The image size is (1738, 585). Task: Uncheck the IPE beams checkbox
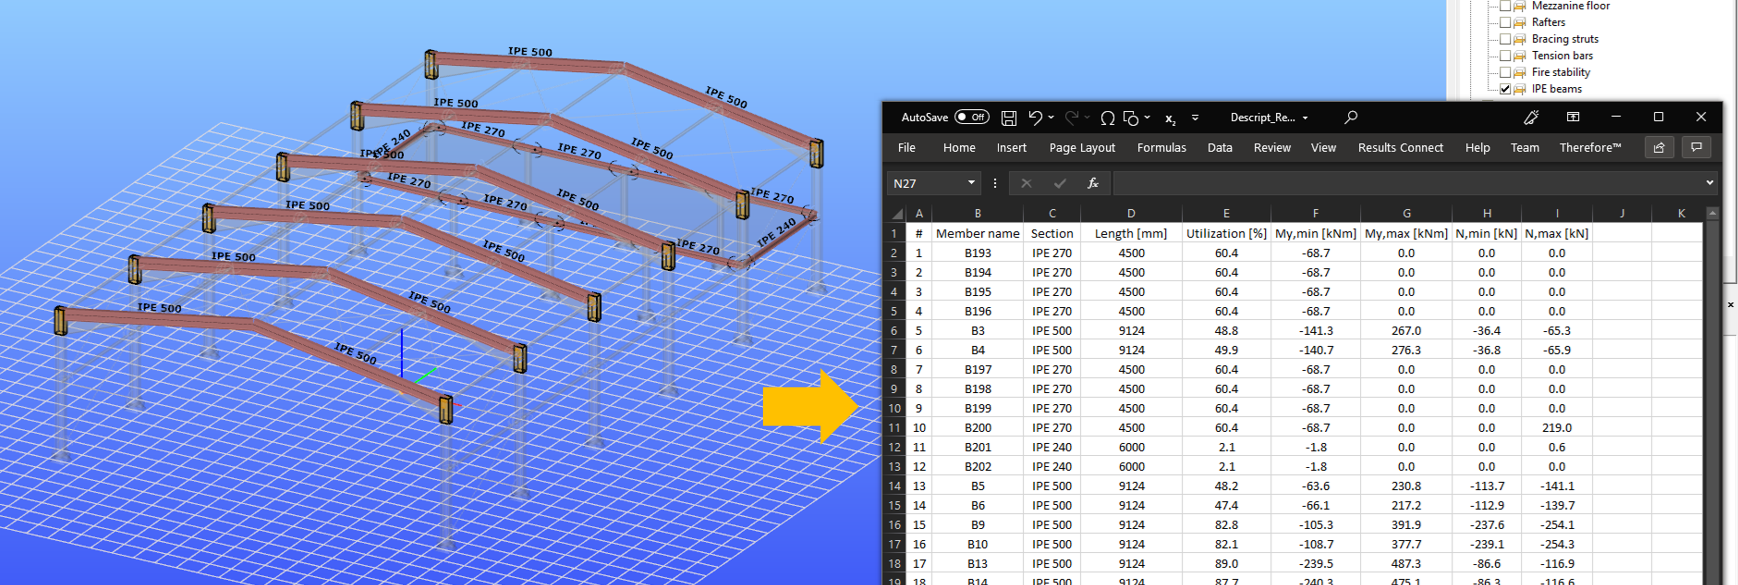click(x=1505, y=89)
